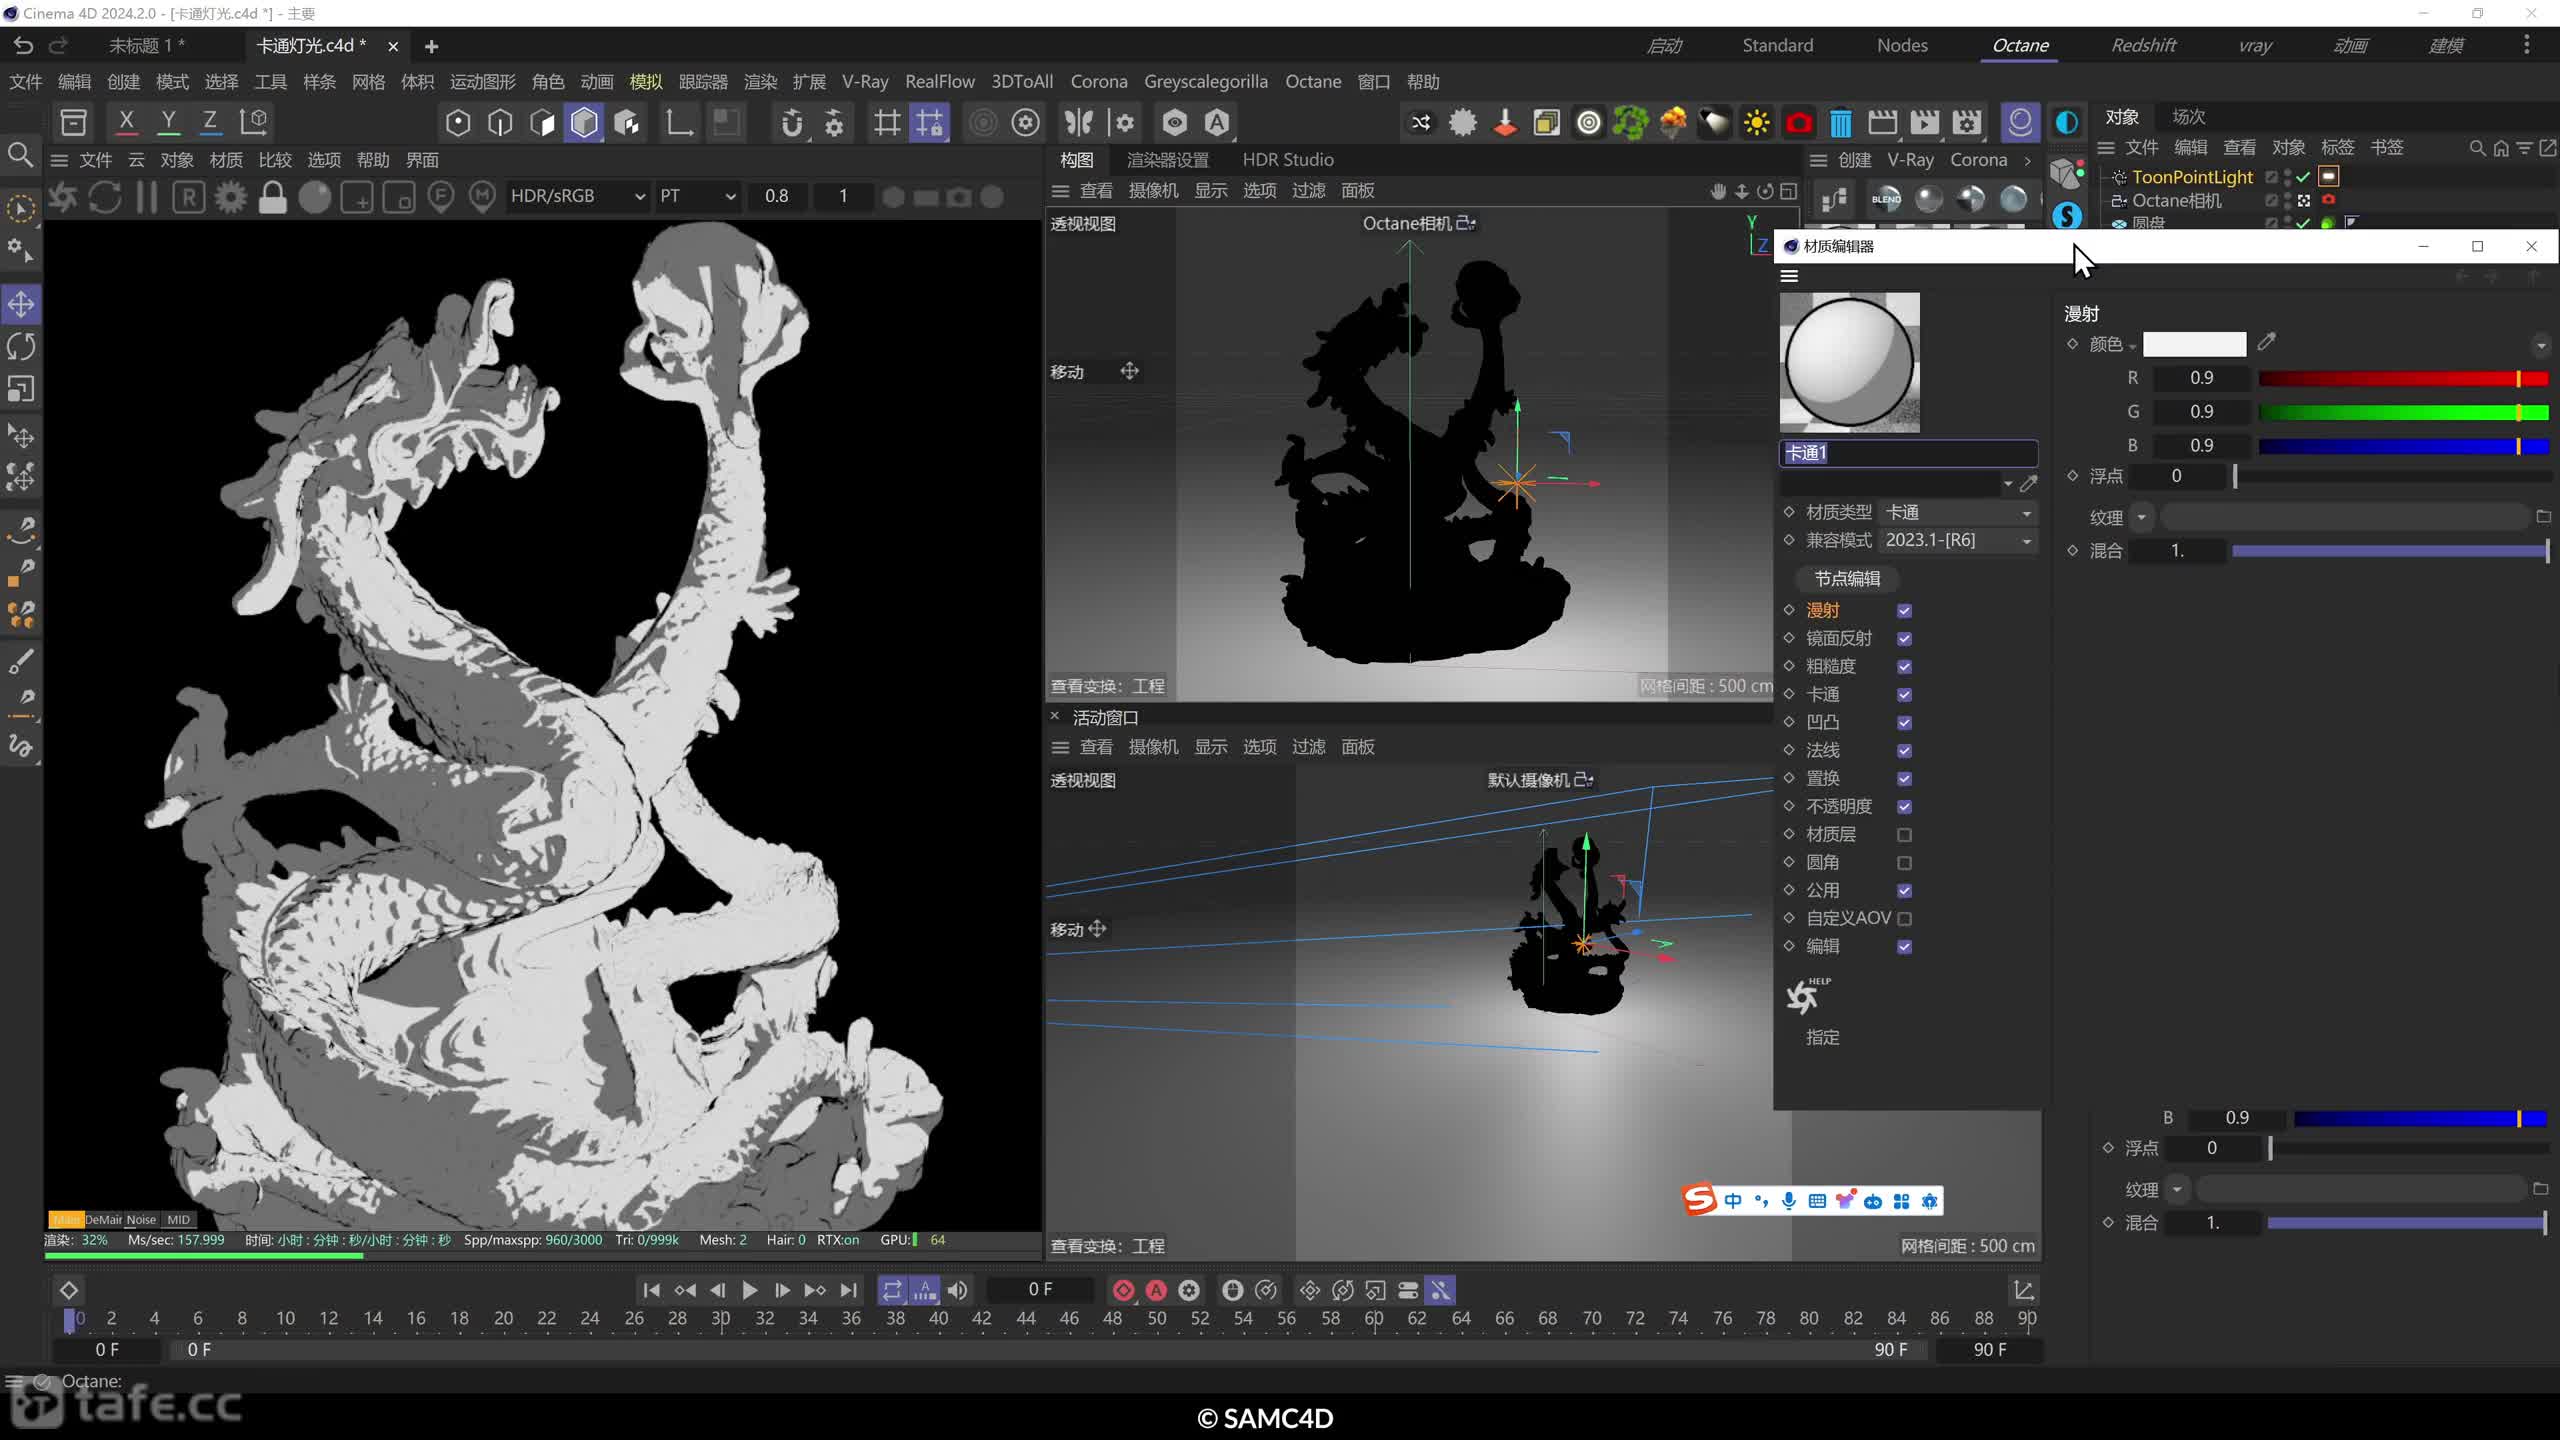Switch to the HDR Studio tab

1288,160
